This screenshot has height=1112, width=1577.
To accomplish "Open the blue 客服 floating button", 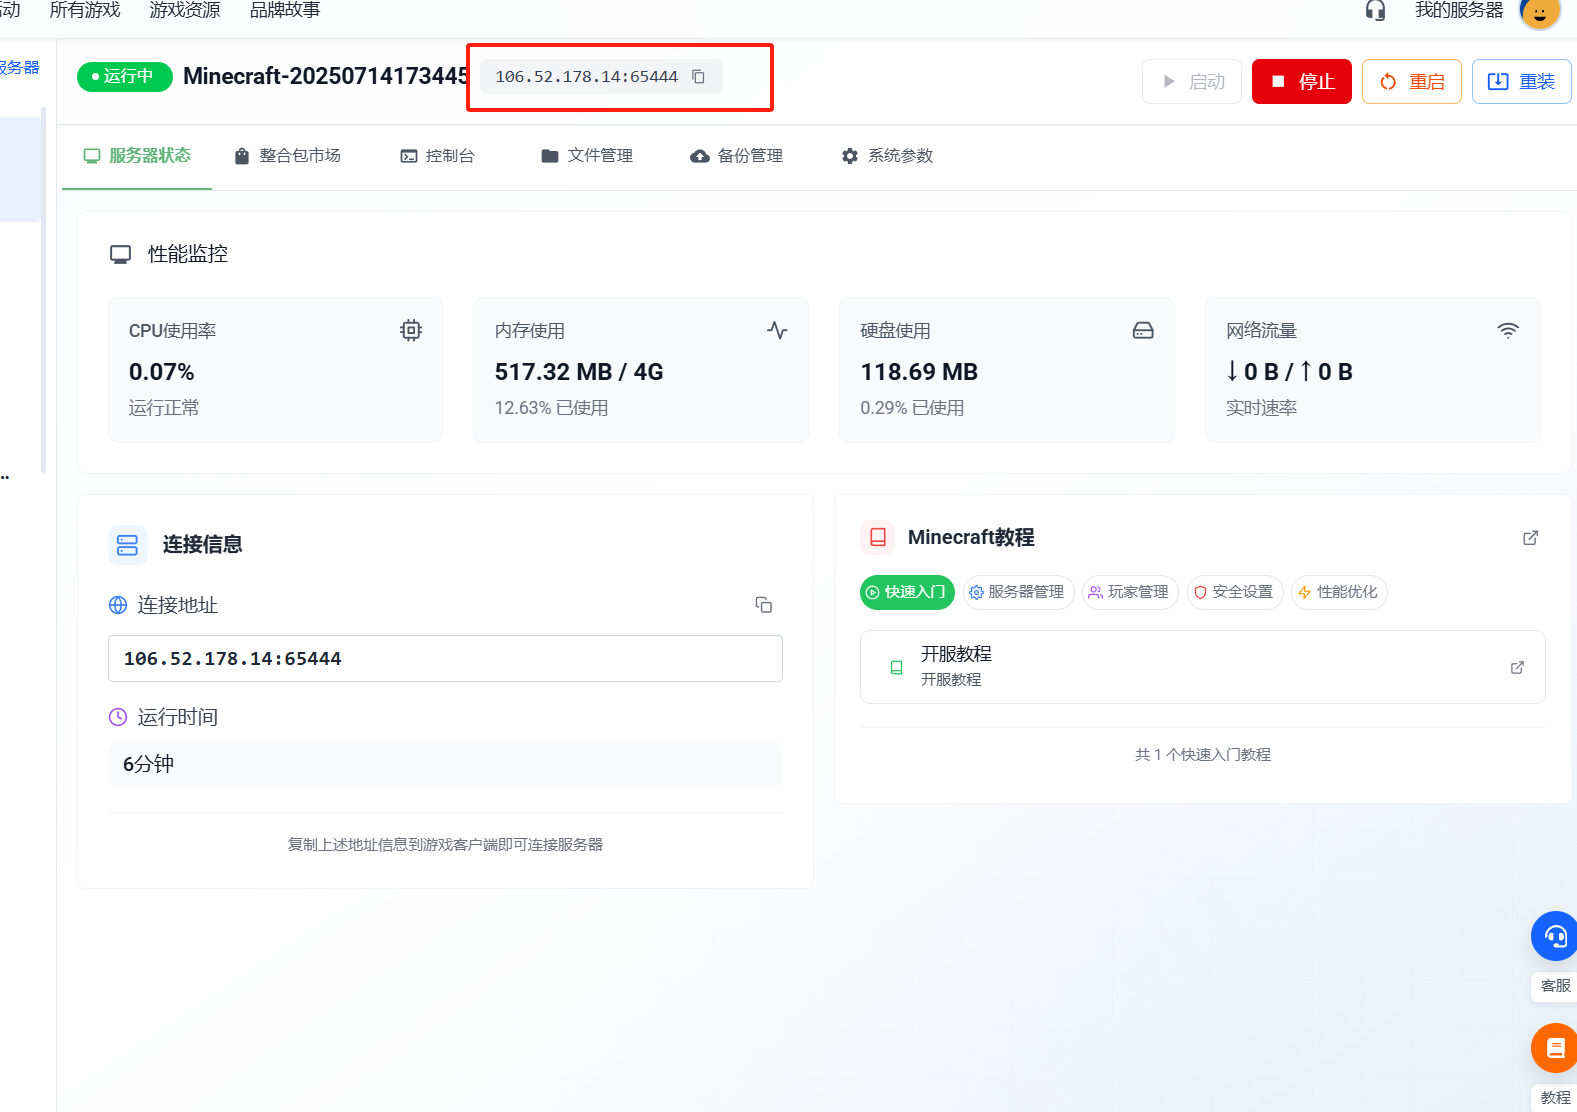I will point(1554,937).
